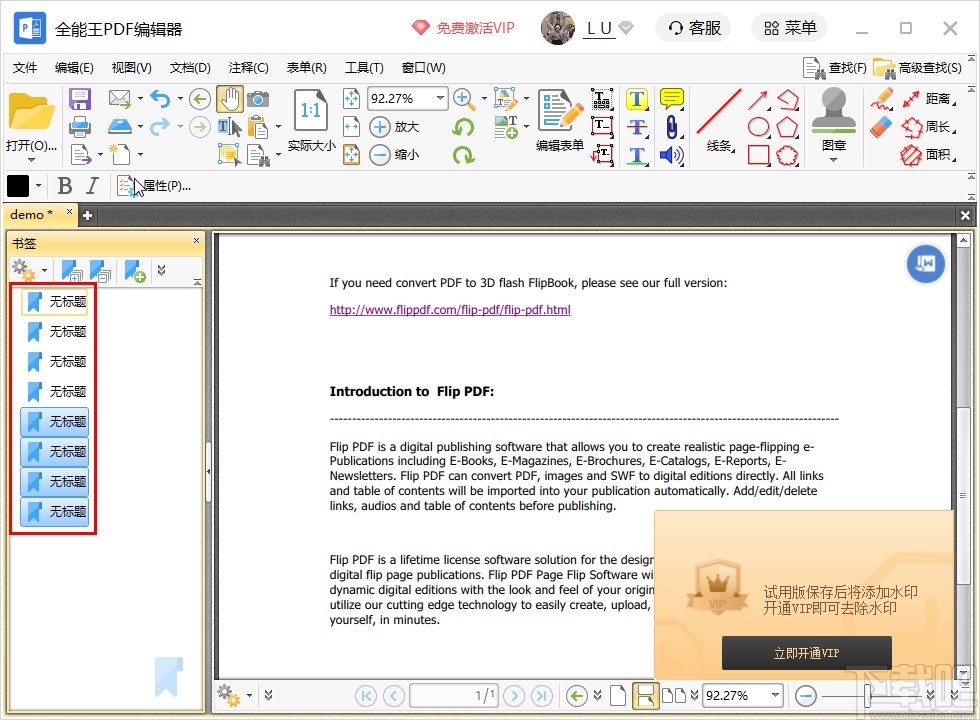Click the 菜单 menu button
The image size is (980, 720).
coord(789,28)
